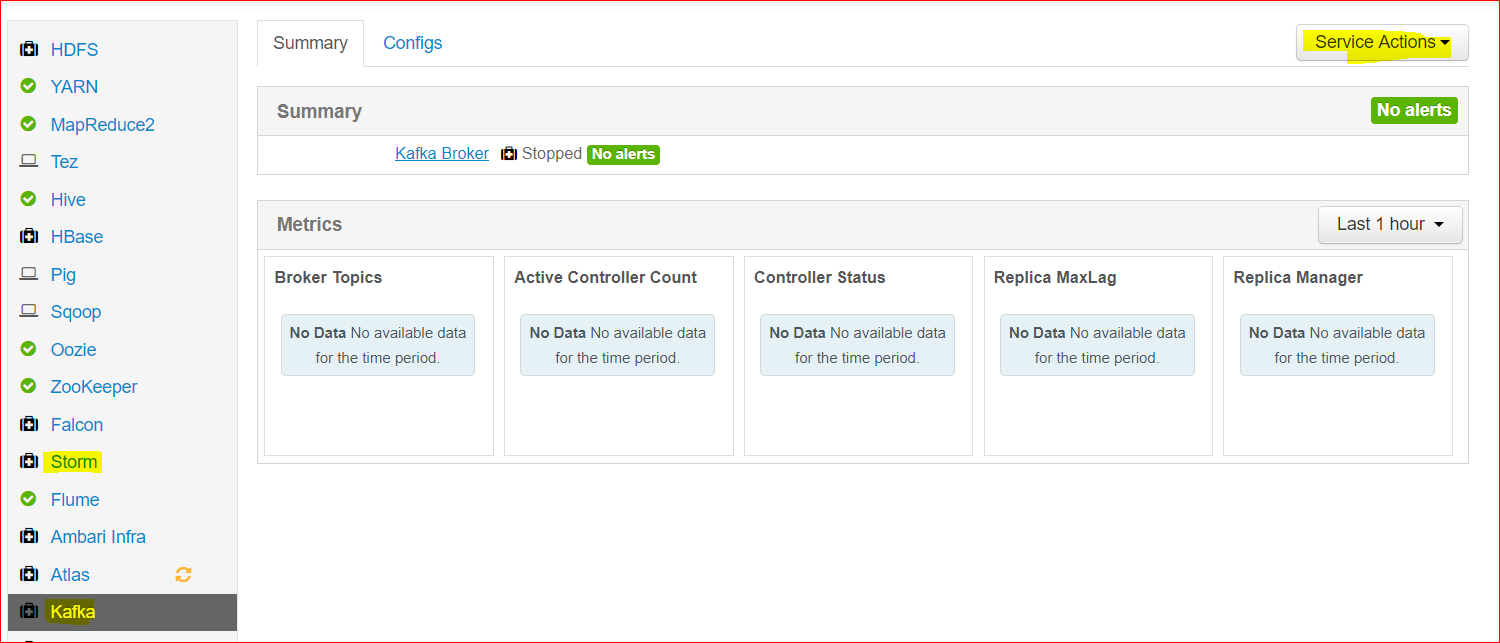Open the Service Actions dropdown
The height and width of the screenshot is (643, 1500).
(1382, 42)
